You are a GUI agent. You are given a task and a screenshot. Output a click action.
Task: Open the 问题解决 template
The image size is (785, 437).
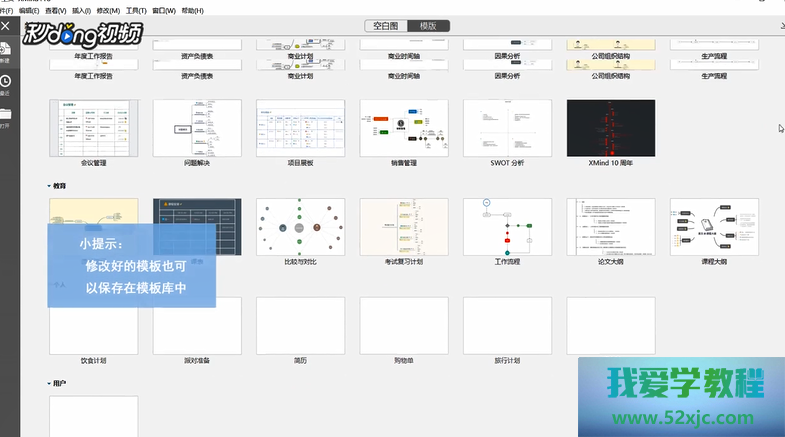pyautogui.click(x=197, y=128)
